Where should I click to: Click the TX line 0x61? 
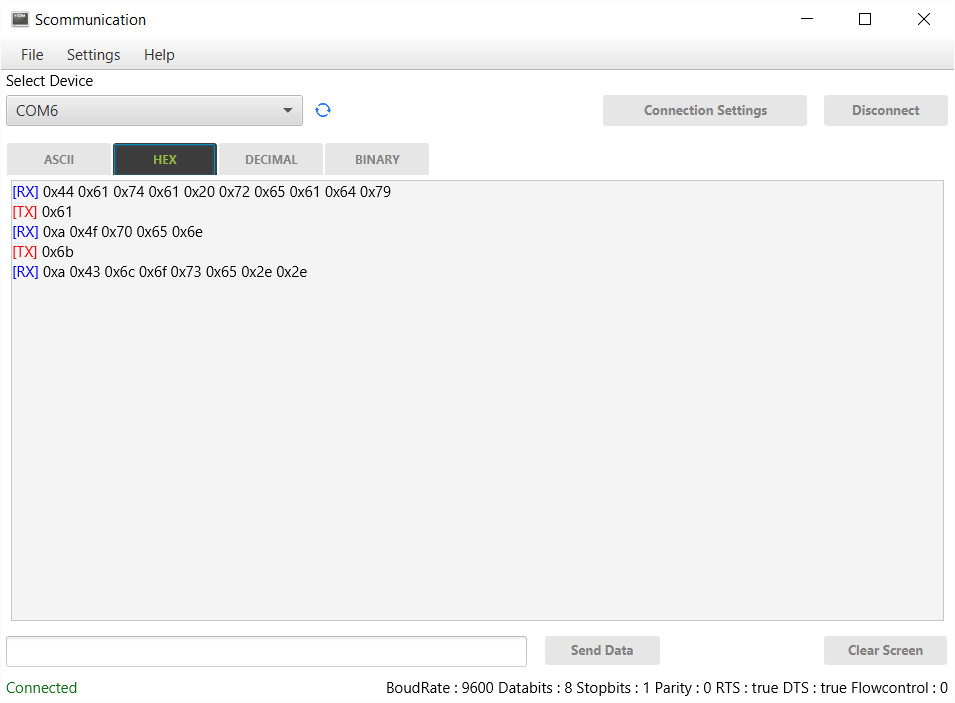42,212
